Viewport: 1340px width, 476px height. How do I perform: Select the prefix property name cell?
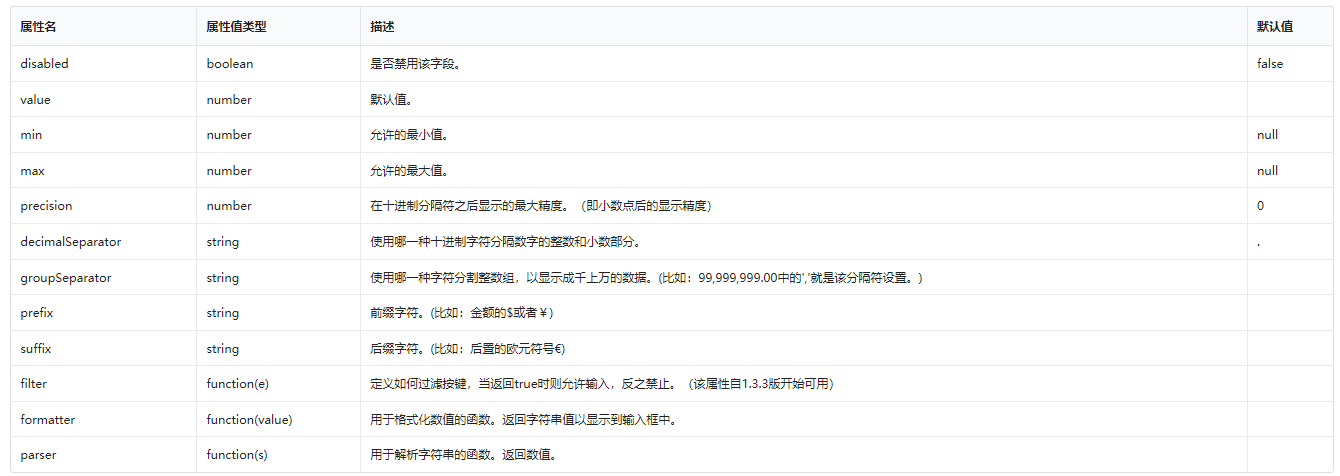click(37, 312)
